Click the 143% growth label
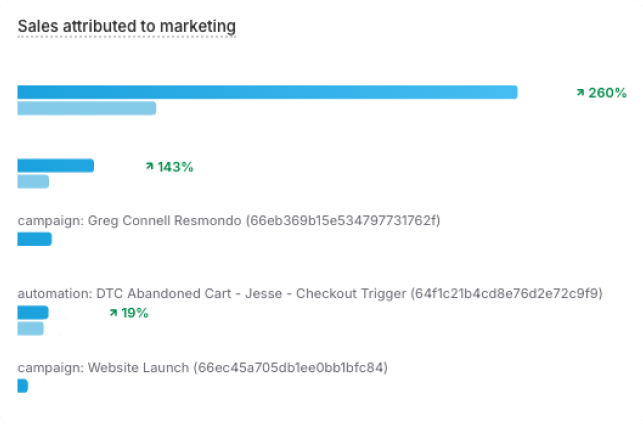Screen dimensions: 643x424 tap(175, 166)
